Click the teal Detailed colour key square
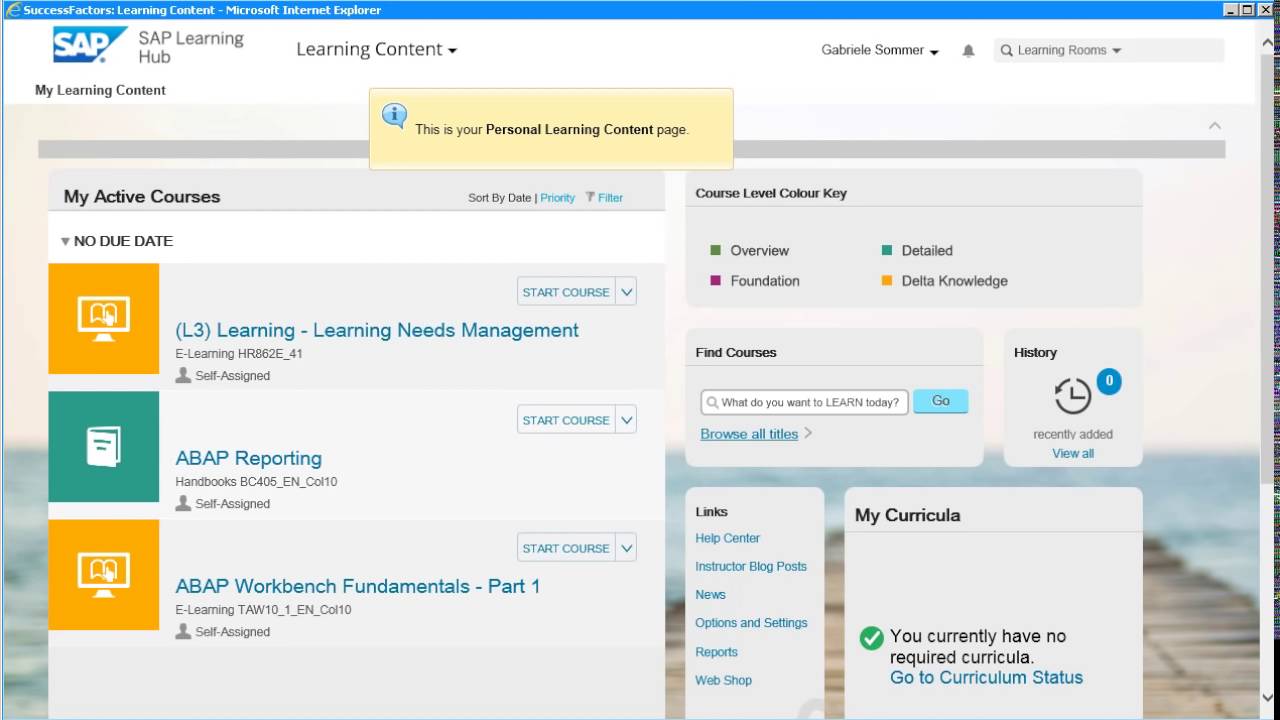Screen dimensions: 1280x720 point(886,250)
